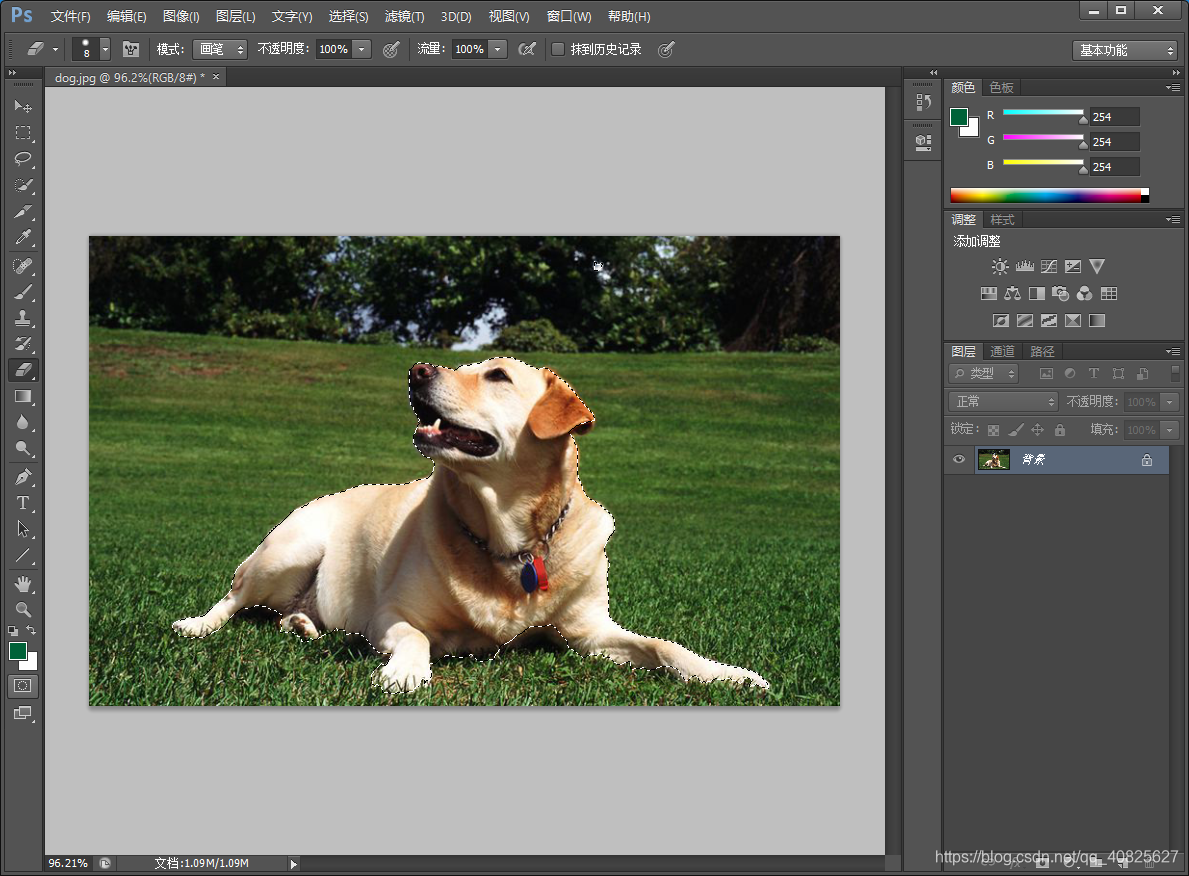Hide the Background layer eye icon
1189x876 pixels.
click(958, 459)
